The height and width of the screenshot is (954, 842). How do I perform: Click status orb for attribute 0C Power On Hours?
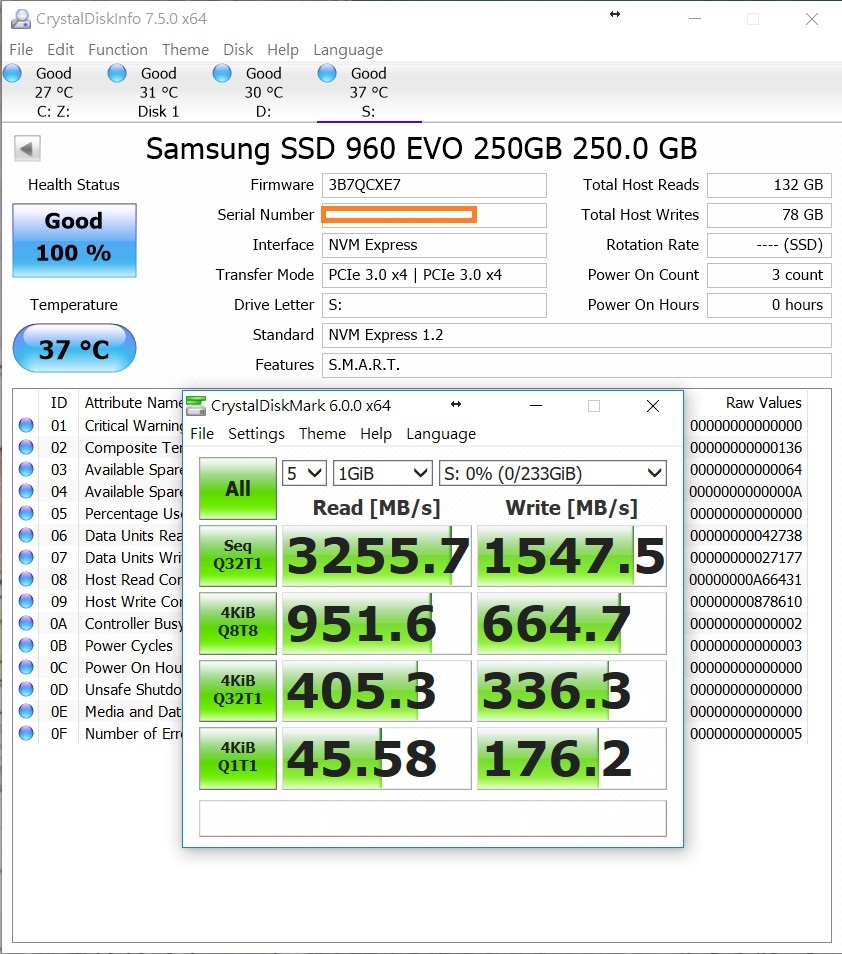coord(26,667)
